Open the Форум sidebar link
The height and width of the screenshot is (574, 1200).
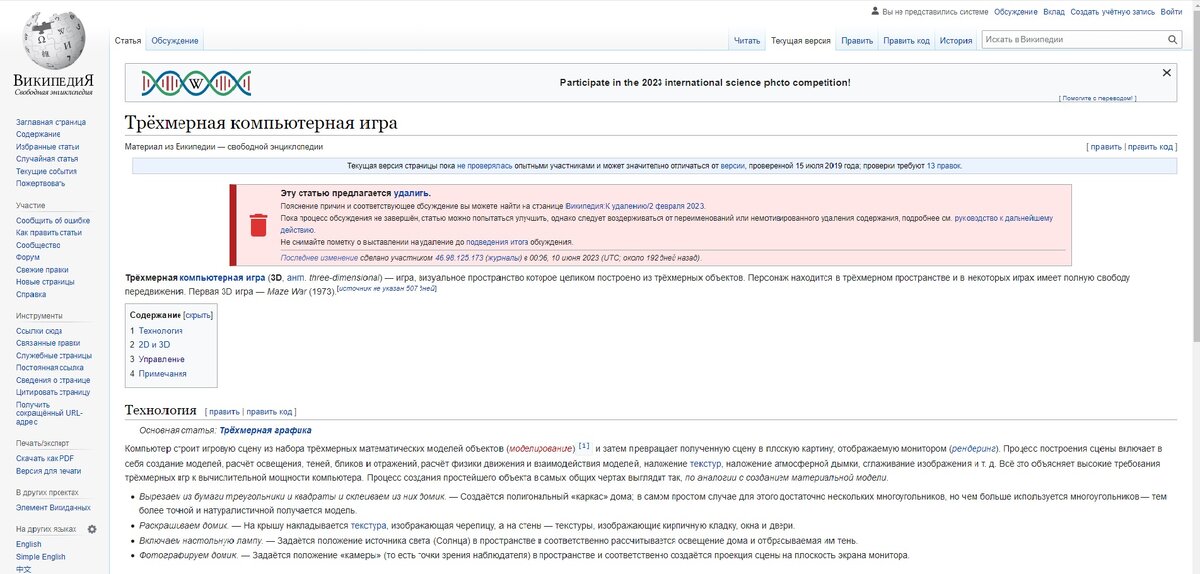28,257
